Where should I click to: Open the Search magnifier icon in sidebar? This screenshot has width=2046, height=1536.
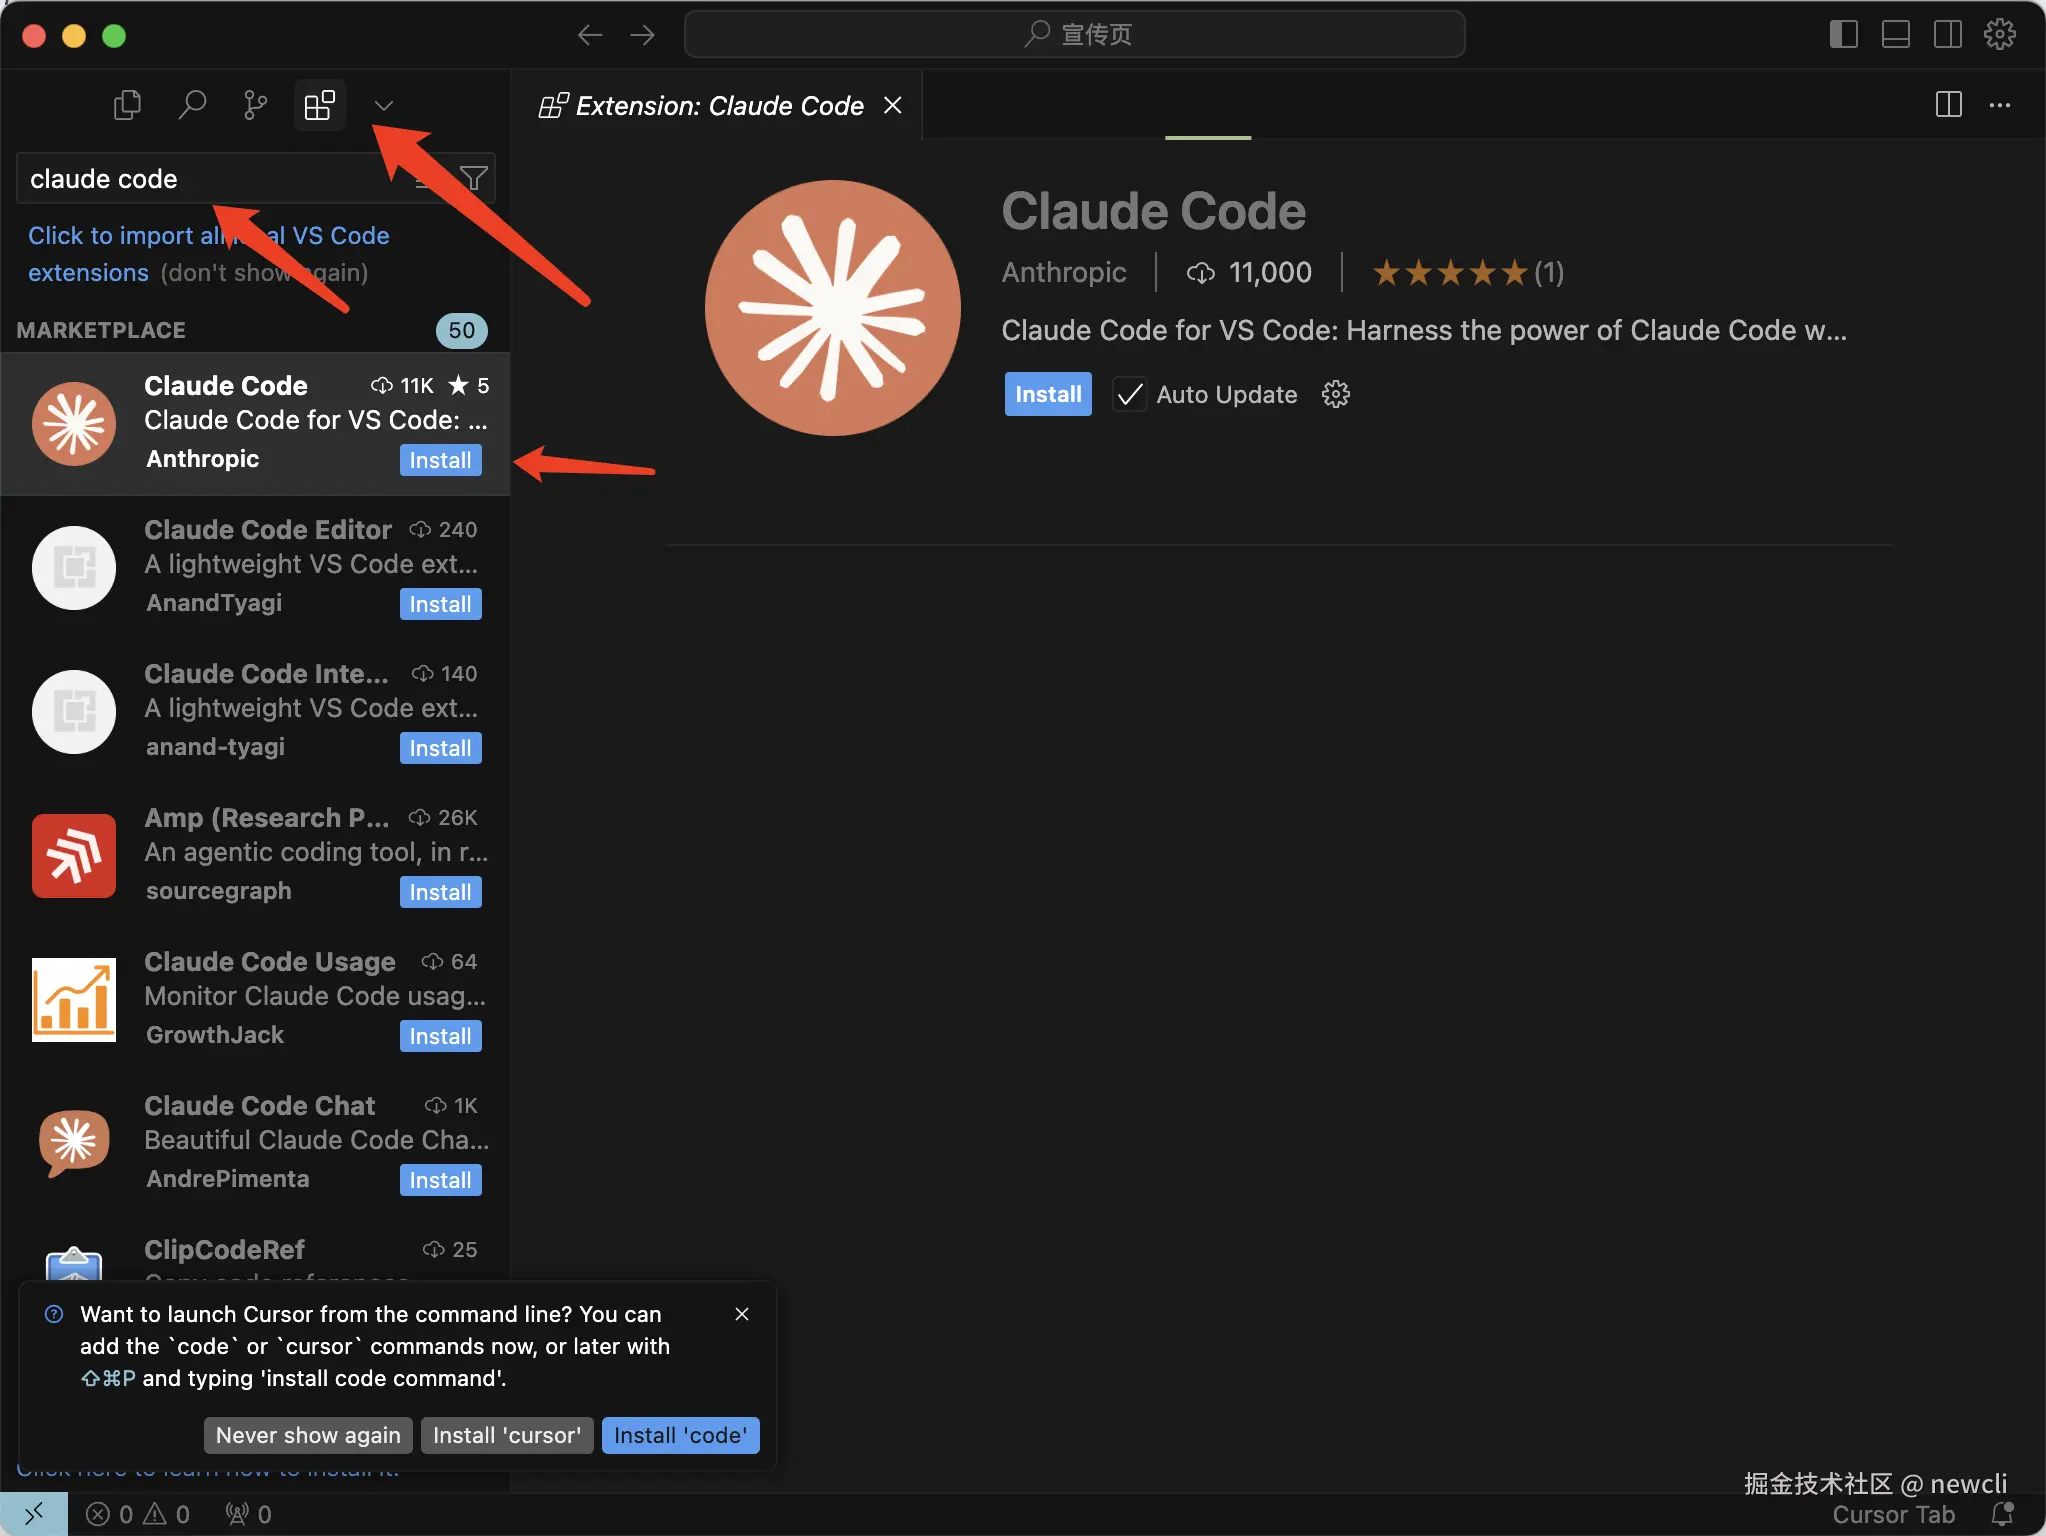click(x=191, y=105)
